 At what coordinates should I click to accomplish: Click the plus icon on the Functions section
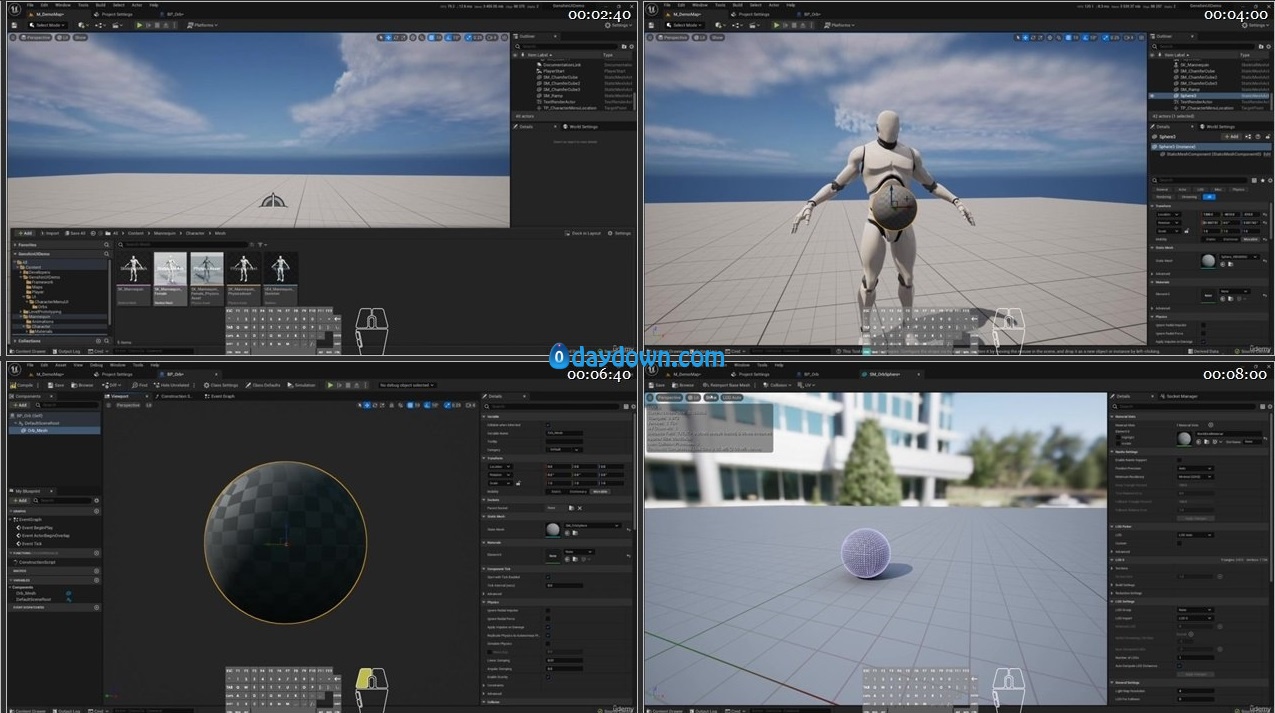coord(96,553)
